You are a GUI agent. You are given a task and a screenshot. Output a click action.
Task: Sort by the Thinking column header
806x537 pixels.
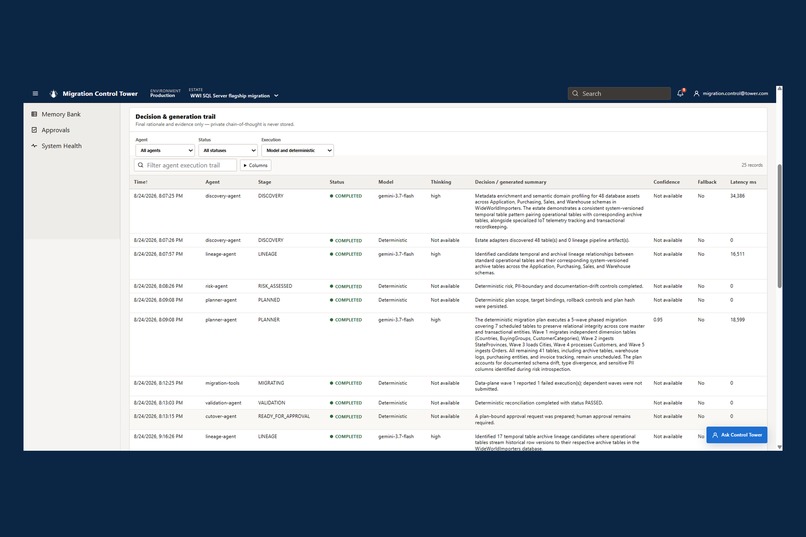[441, 182]
